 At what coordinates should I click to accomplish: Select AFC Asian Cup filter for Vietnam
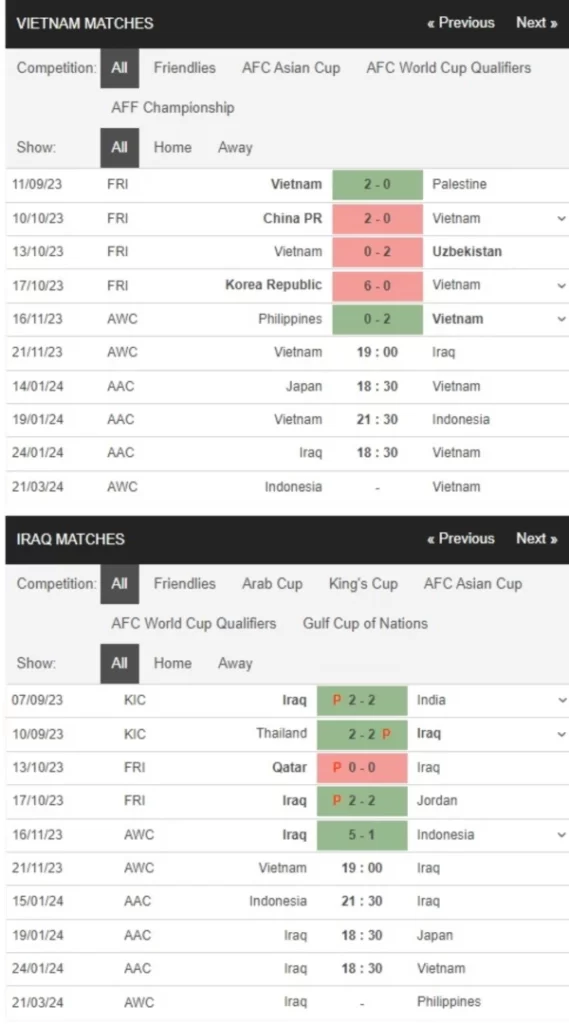click(x=291, y=68)
